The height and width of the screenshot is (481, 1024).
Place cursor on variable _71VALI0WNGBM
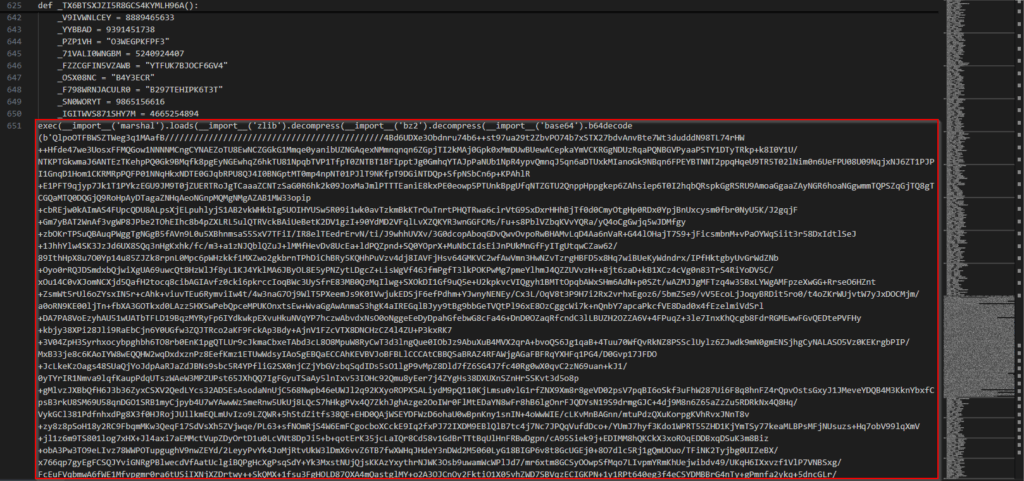91,55
